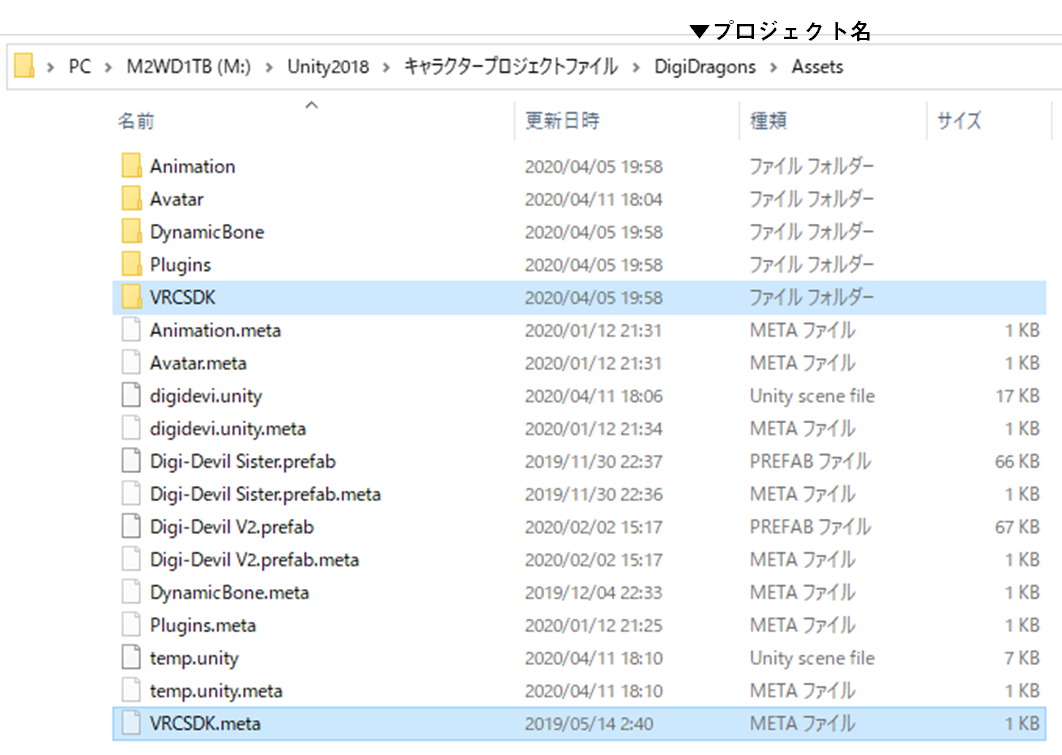Expand the chevron after PC in breadcrumb
Screen dimensions: 1062x755
pyautogui.click(x=108, y=67)
